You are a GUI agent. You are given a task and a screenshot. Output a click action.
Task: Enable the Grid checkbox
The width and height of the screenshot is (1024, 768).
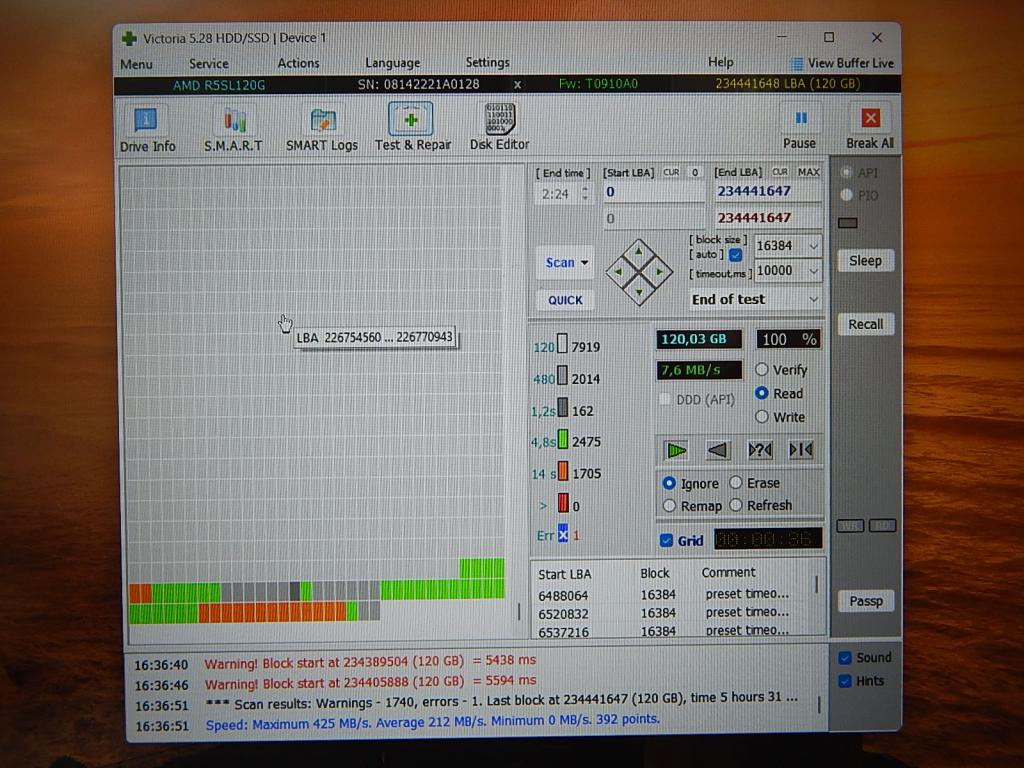pos(667,541)
